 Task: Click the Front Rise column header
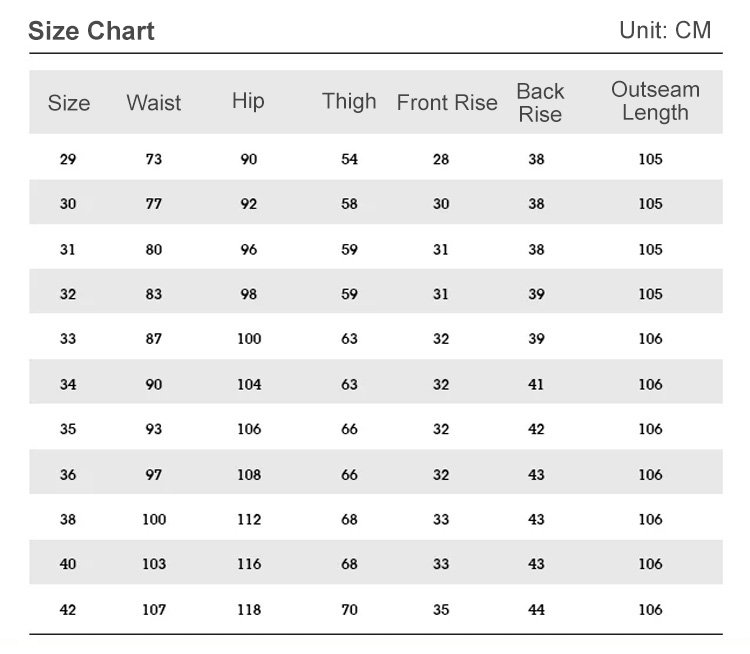pyautogui.click(x=447, y=103)
